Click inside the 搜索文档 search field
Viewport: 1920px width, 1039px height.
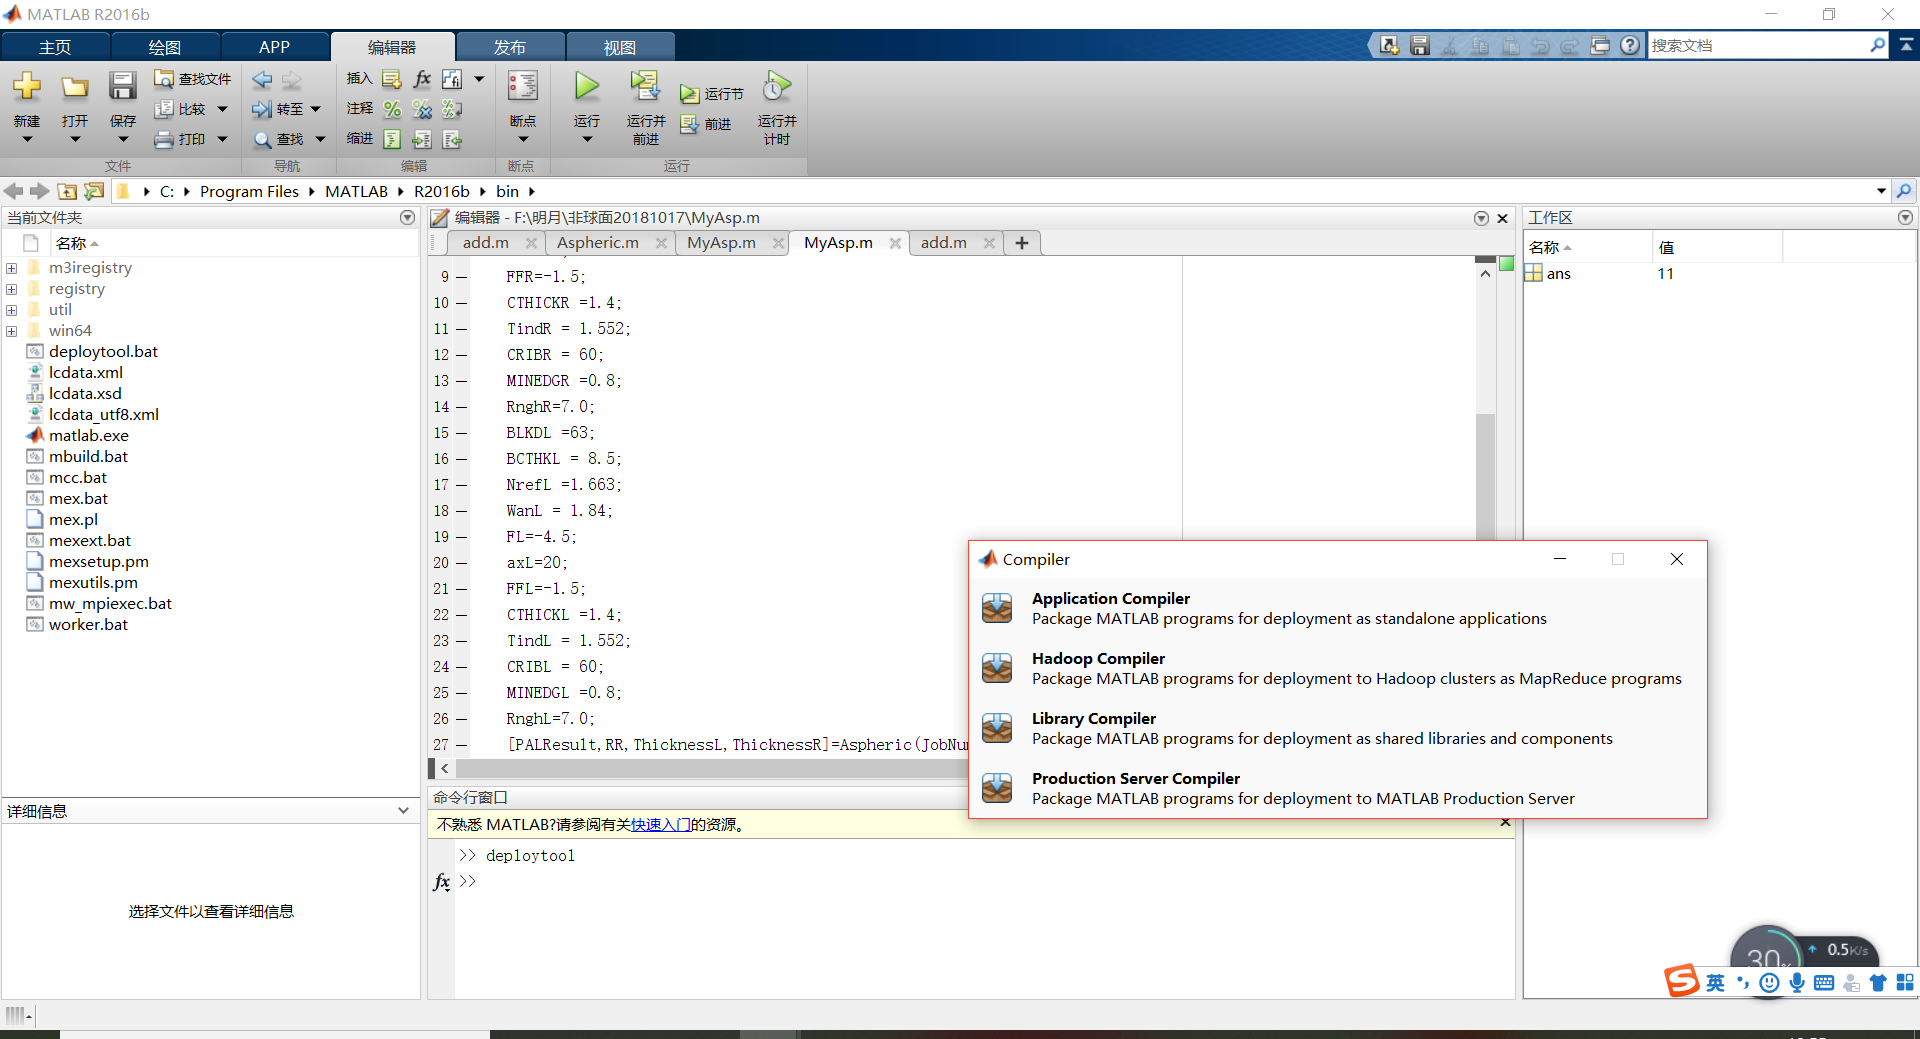(1760, 45)
